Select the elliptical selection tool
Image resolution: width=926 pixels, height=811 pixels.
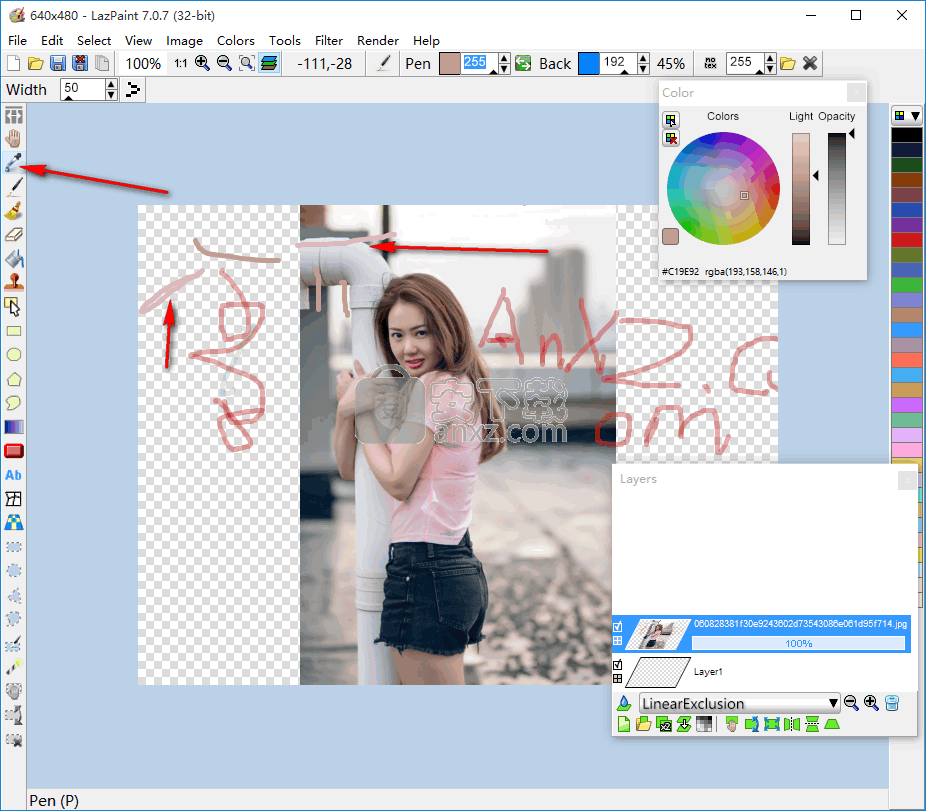(13, 571)
